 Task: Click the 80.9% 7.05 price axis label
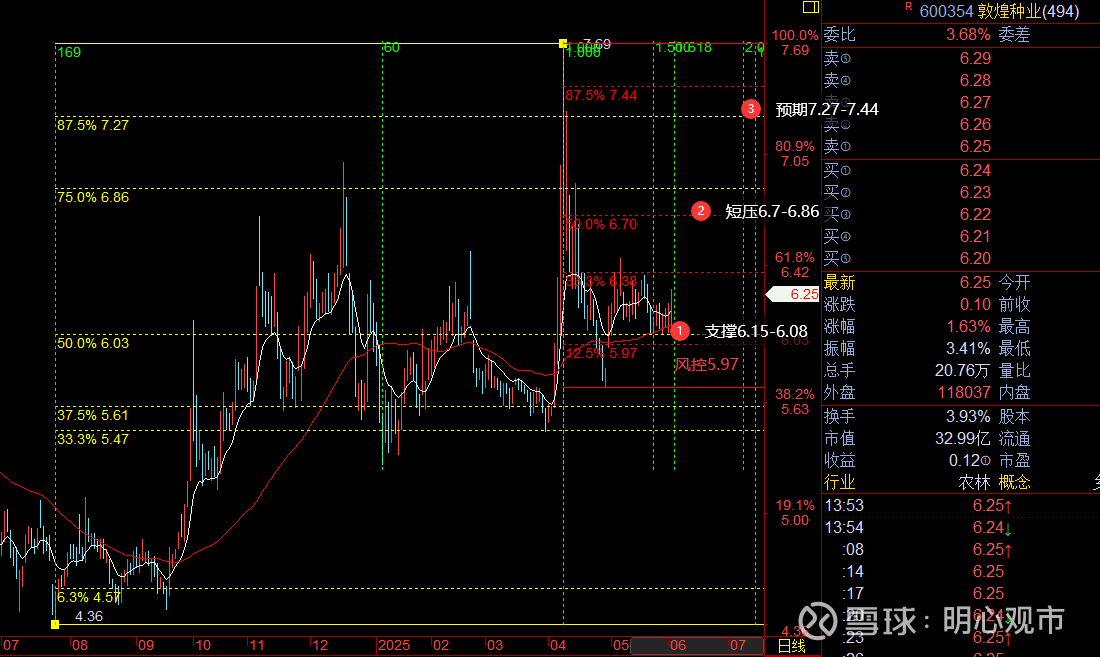[795, 154]
